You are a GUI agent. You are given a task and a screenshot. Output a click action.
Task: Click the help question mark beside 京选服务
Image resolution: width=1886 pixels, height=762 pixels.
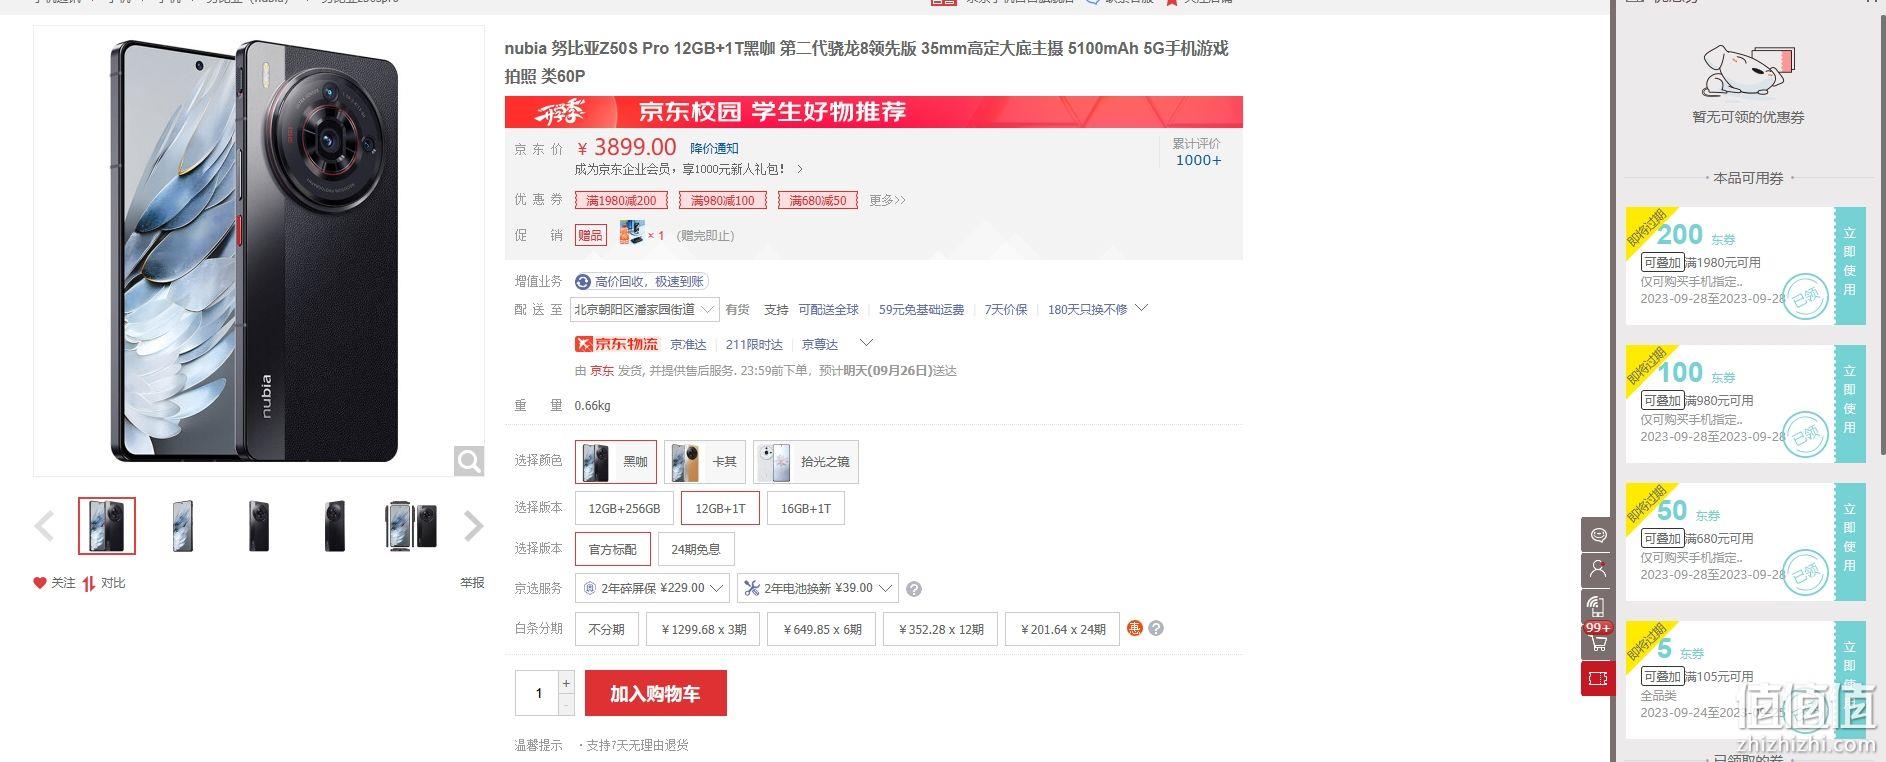click(x=914, y=589)
